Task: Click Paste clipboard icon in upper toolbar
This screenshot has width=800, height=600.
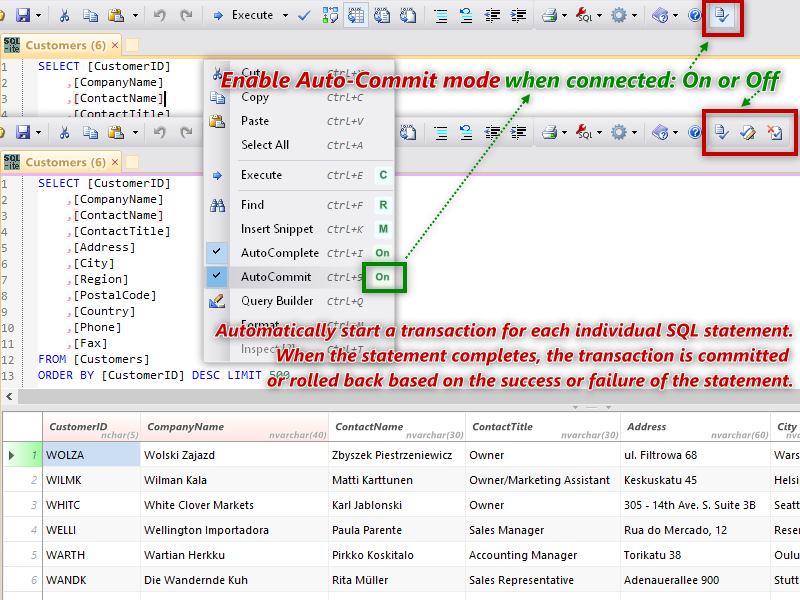Action: coord(116,15)
